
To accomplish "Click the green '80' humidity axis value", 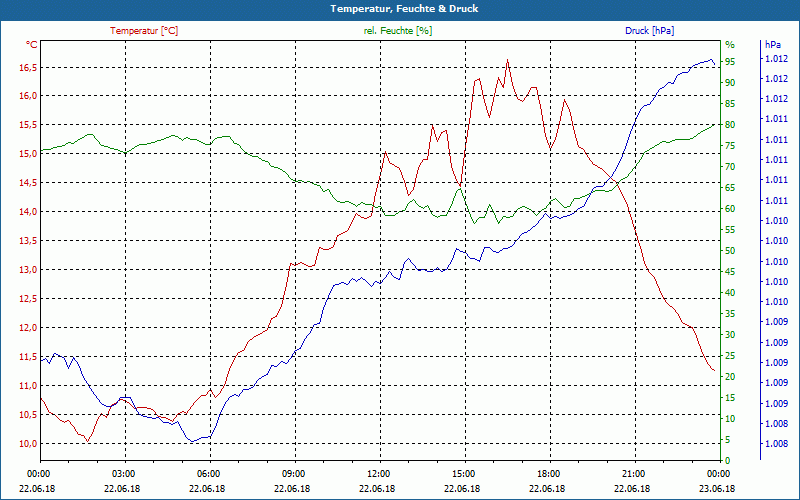I will [730, 125].
